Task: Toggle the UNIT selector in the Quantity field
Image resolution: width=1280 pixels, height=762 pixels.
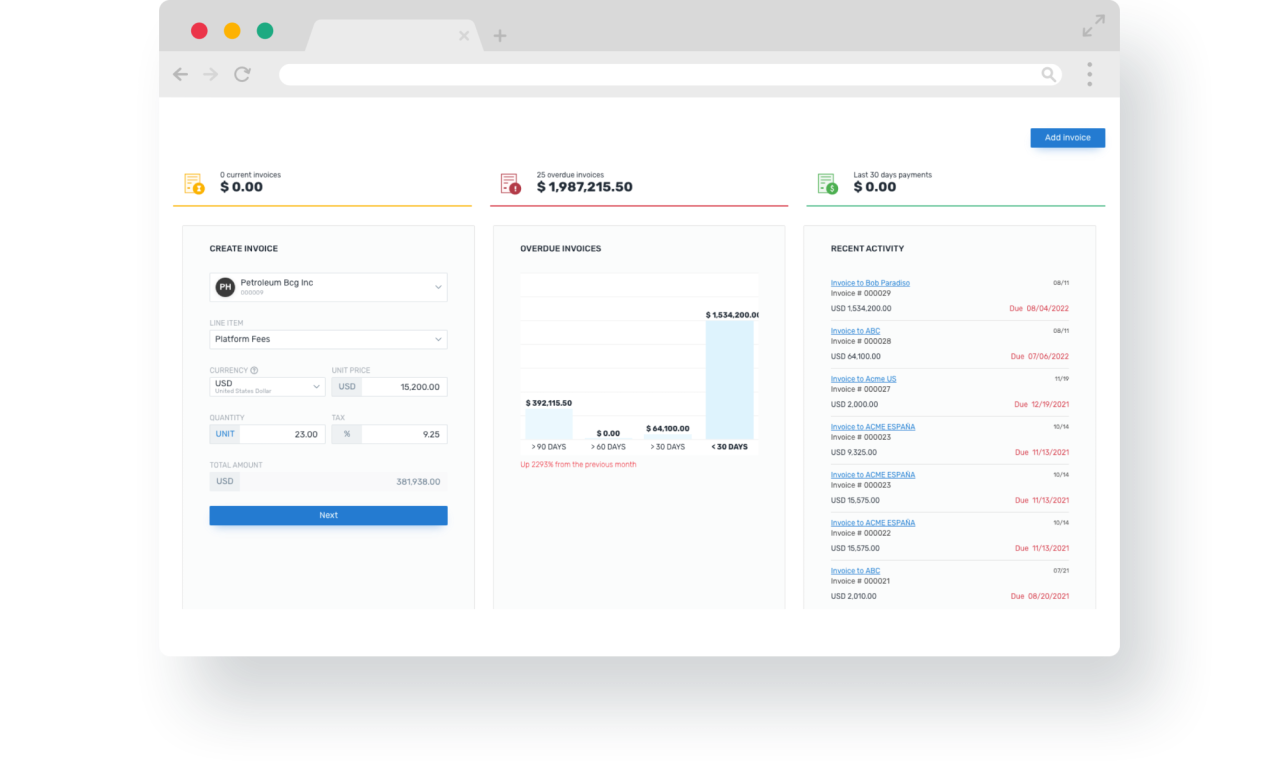Action: click(x=224, y=433)
